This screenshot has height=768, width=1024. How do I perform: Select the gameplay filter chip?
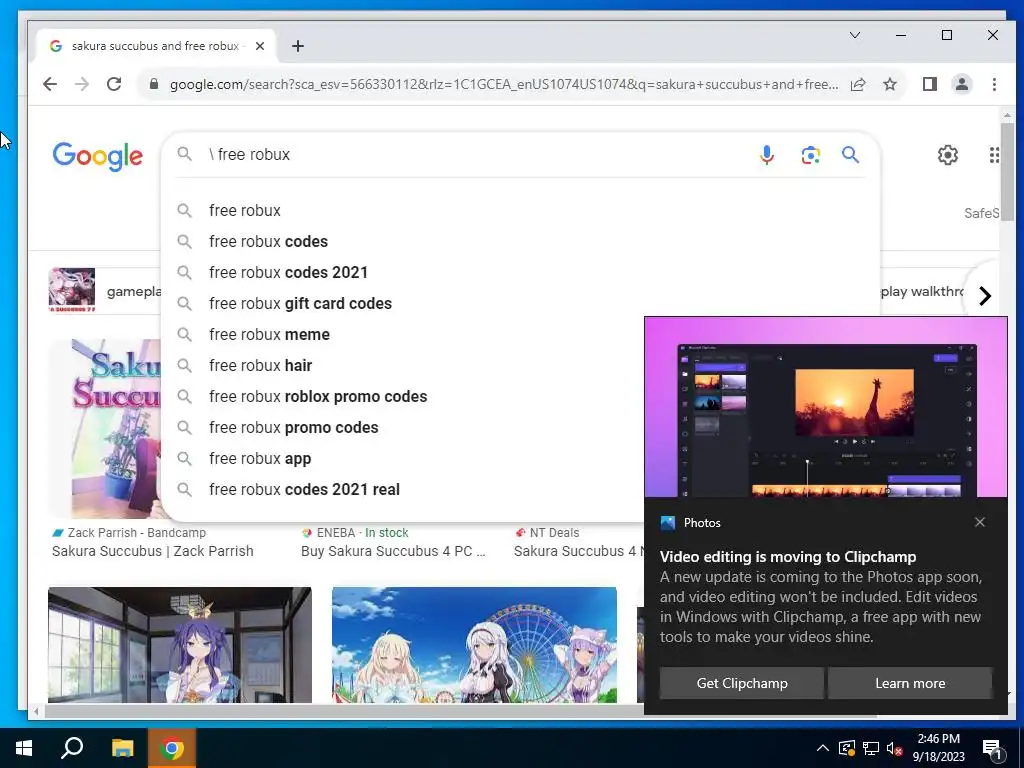(x=104, y=291)
